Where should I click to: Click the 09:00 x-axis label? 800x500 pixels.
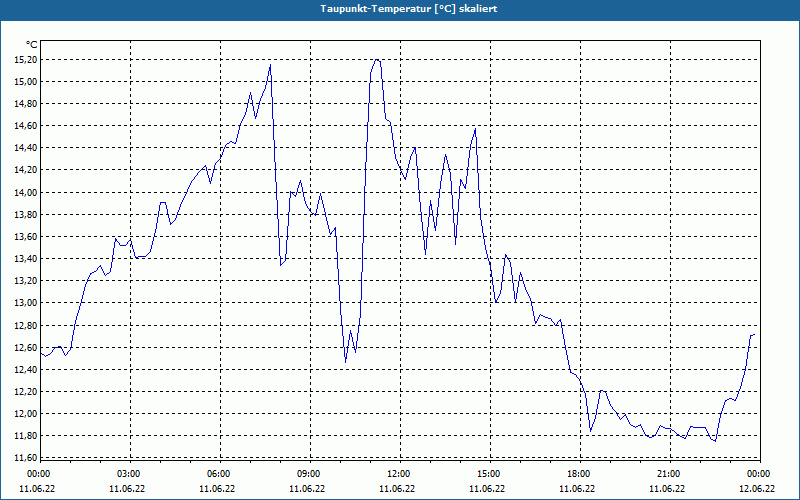[x=309, y=474]
